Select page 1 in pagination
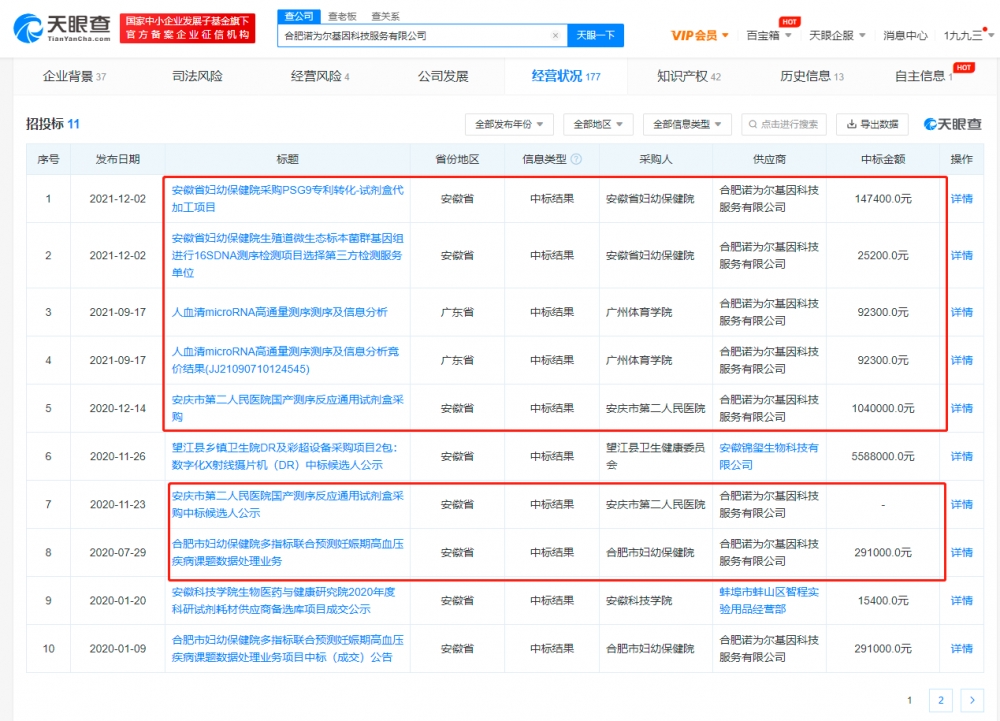This screenshot has width=1000, height=721. pos(909,700)
